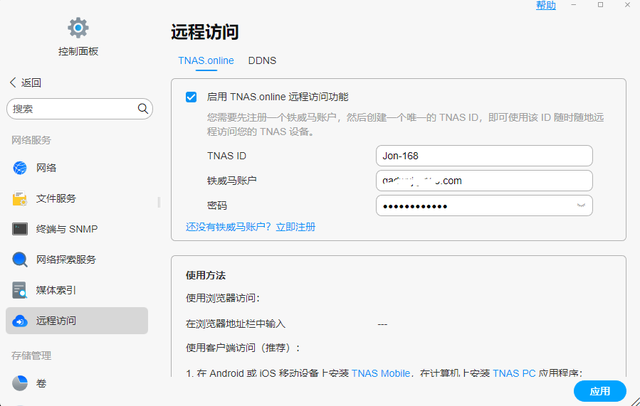Open the Network Discovery Service icon
The image size is (640, 406).
(x=20, y=260)
